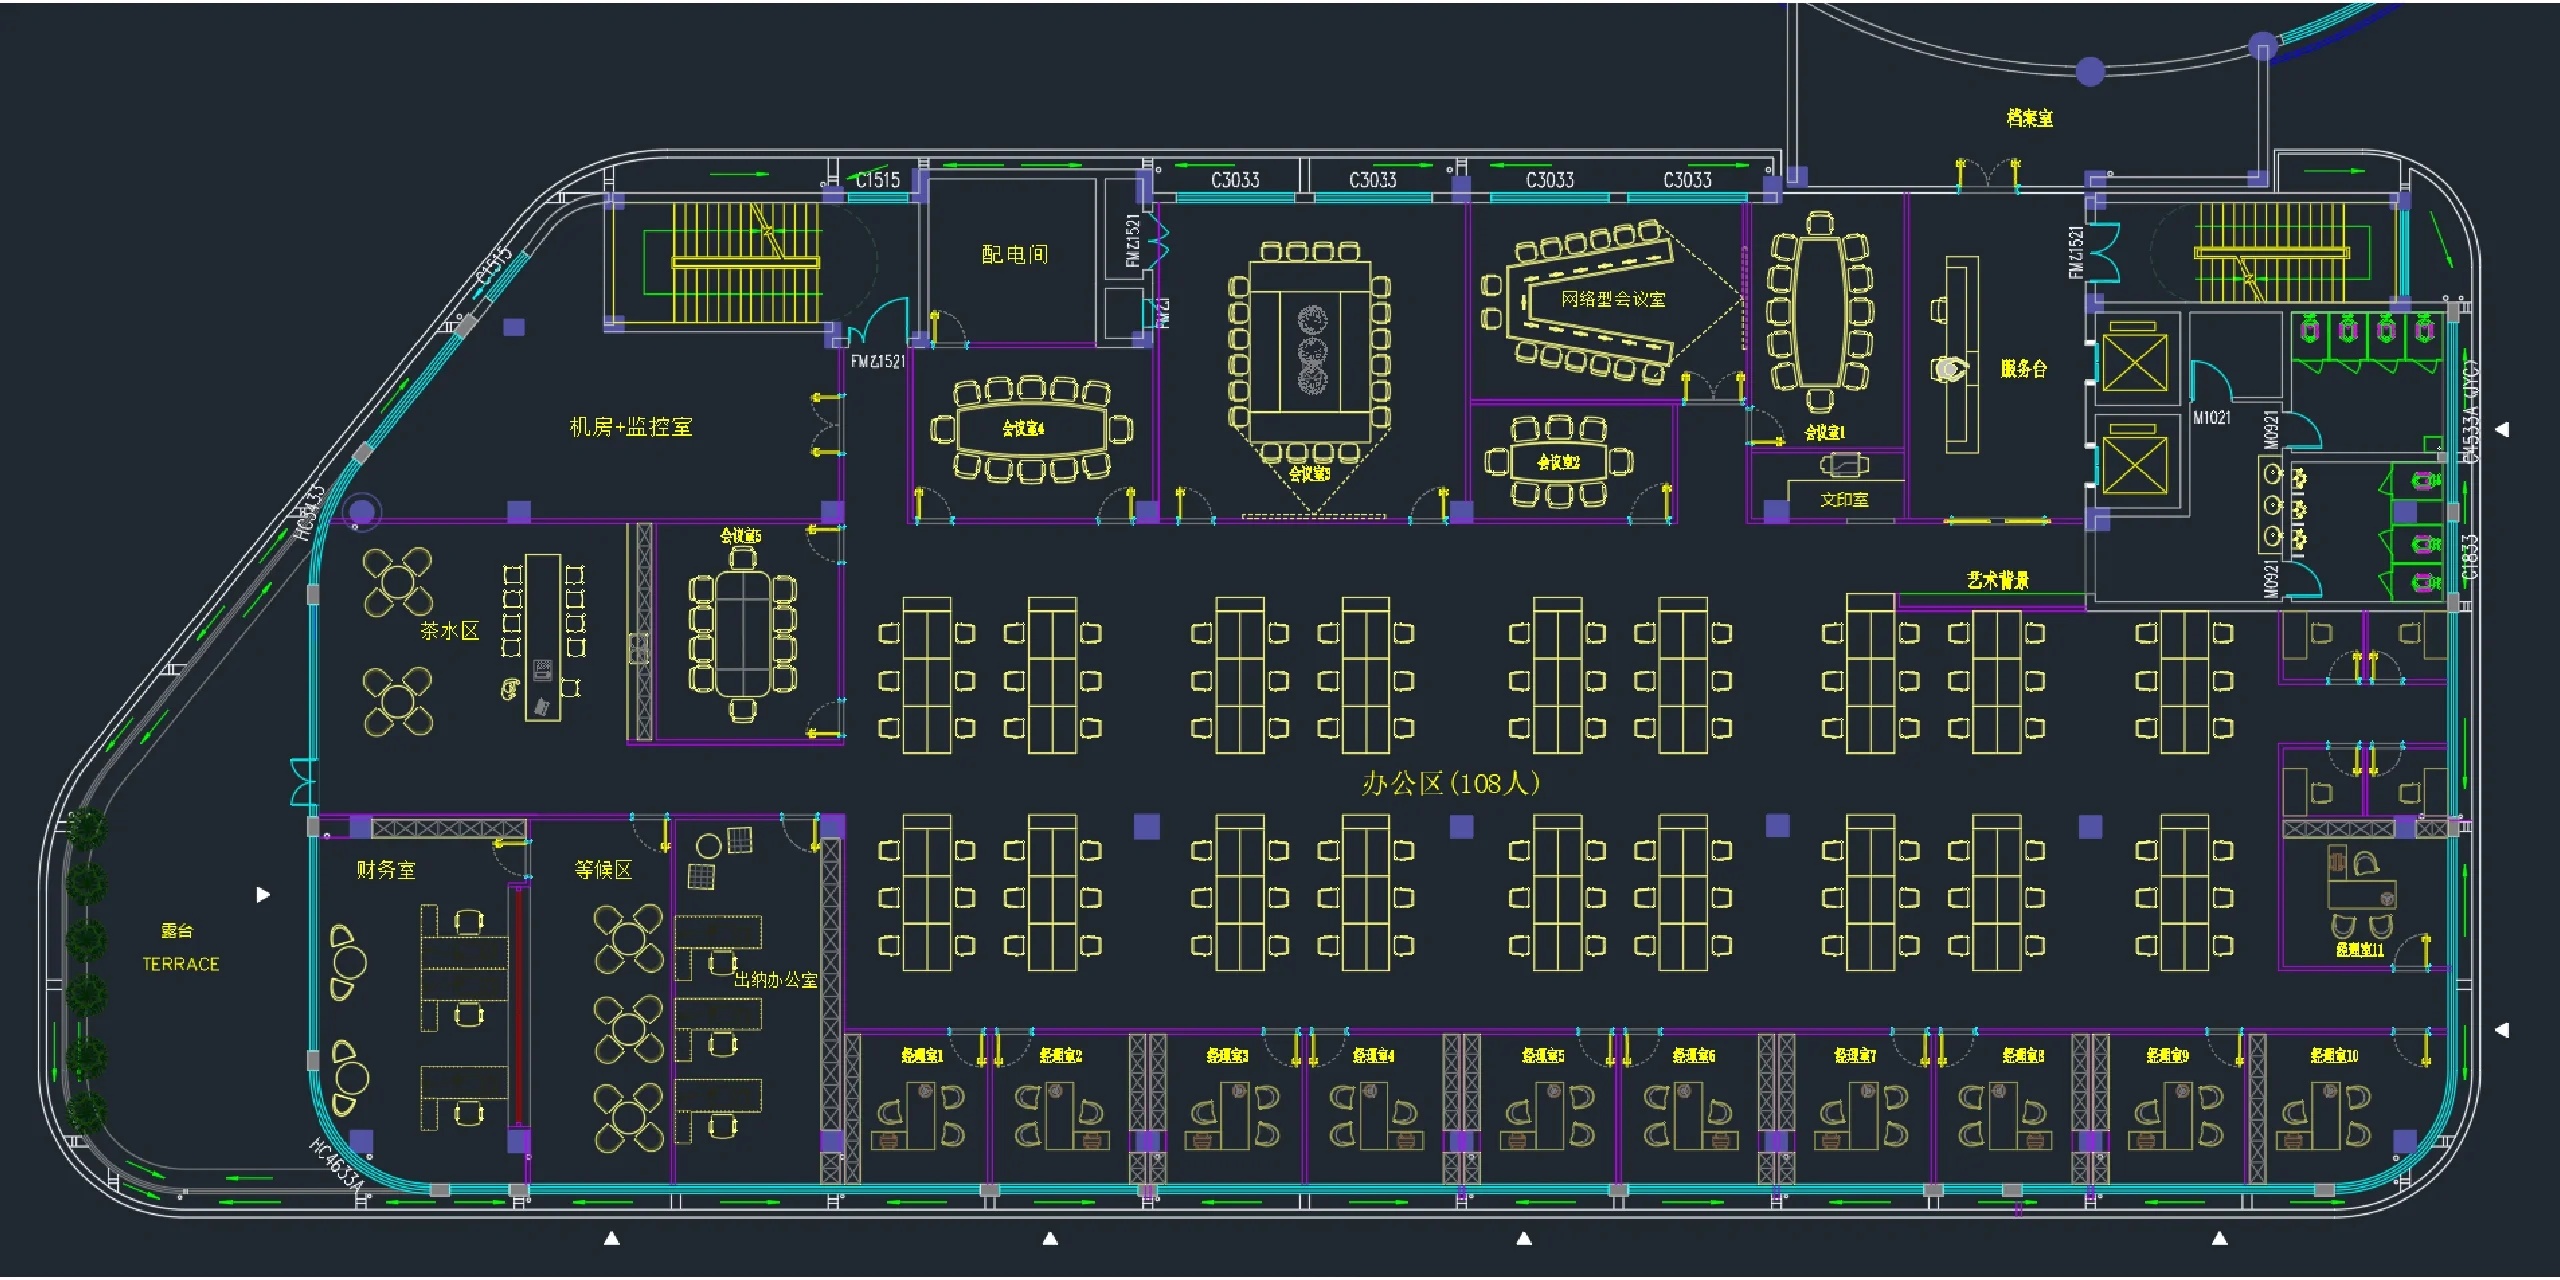Viewport: 2560px width, 1280px height.
Task: Click the upper elevator shaft symbol
Action: pos(2134,362)
